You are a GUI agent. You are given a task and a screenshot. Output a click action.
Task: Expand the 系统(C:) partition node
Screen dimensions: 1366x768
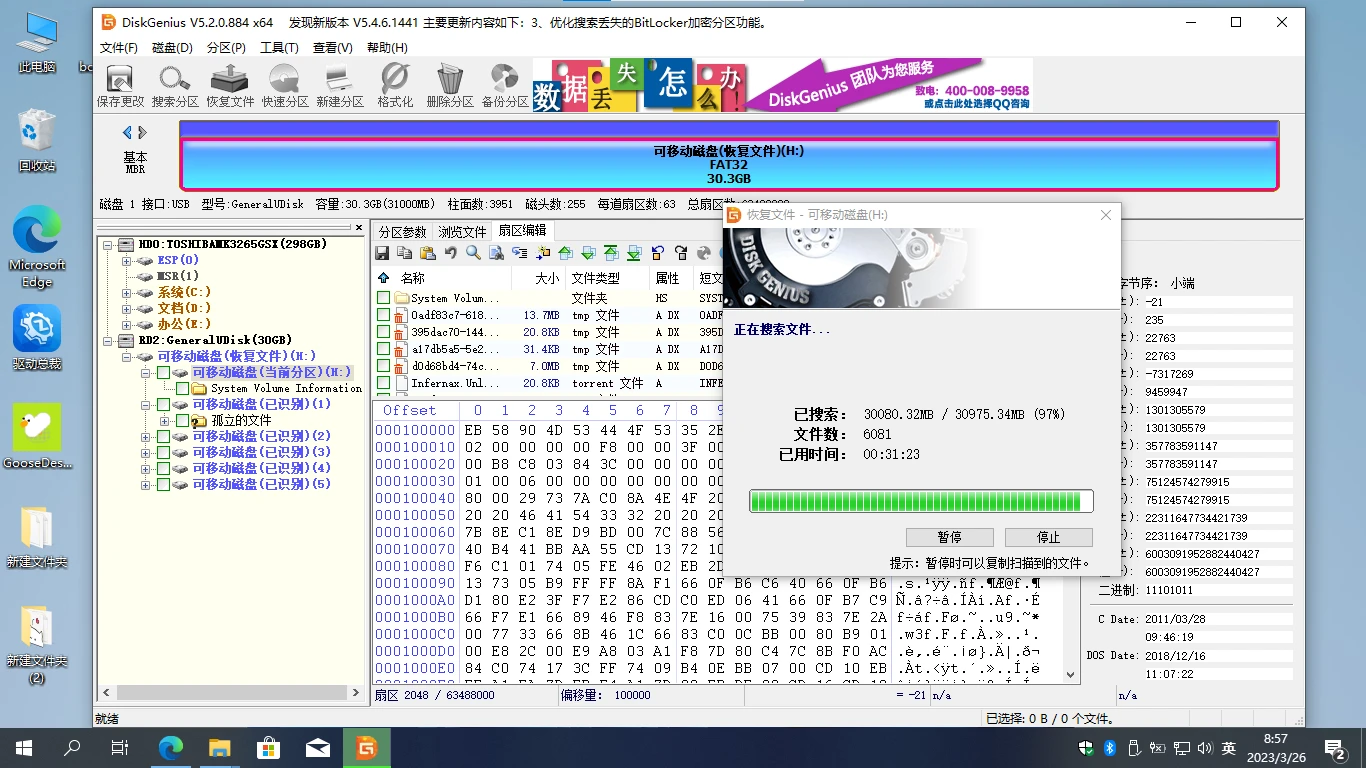(127, 292)
